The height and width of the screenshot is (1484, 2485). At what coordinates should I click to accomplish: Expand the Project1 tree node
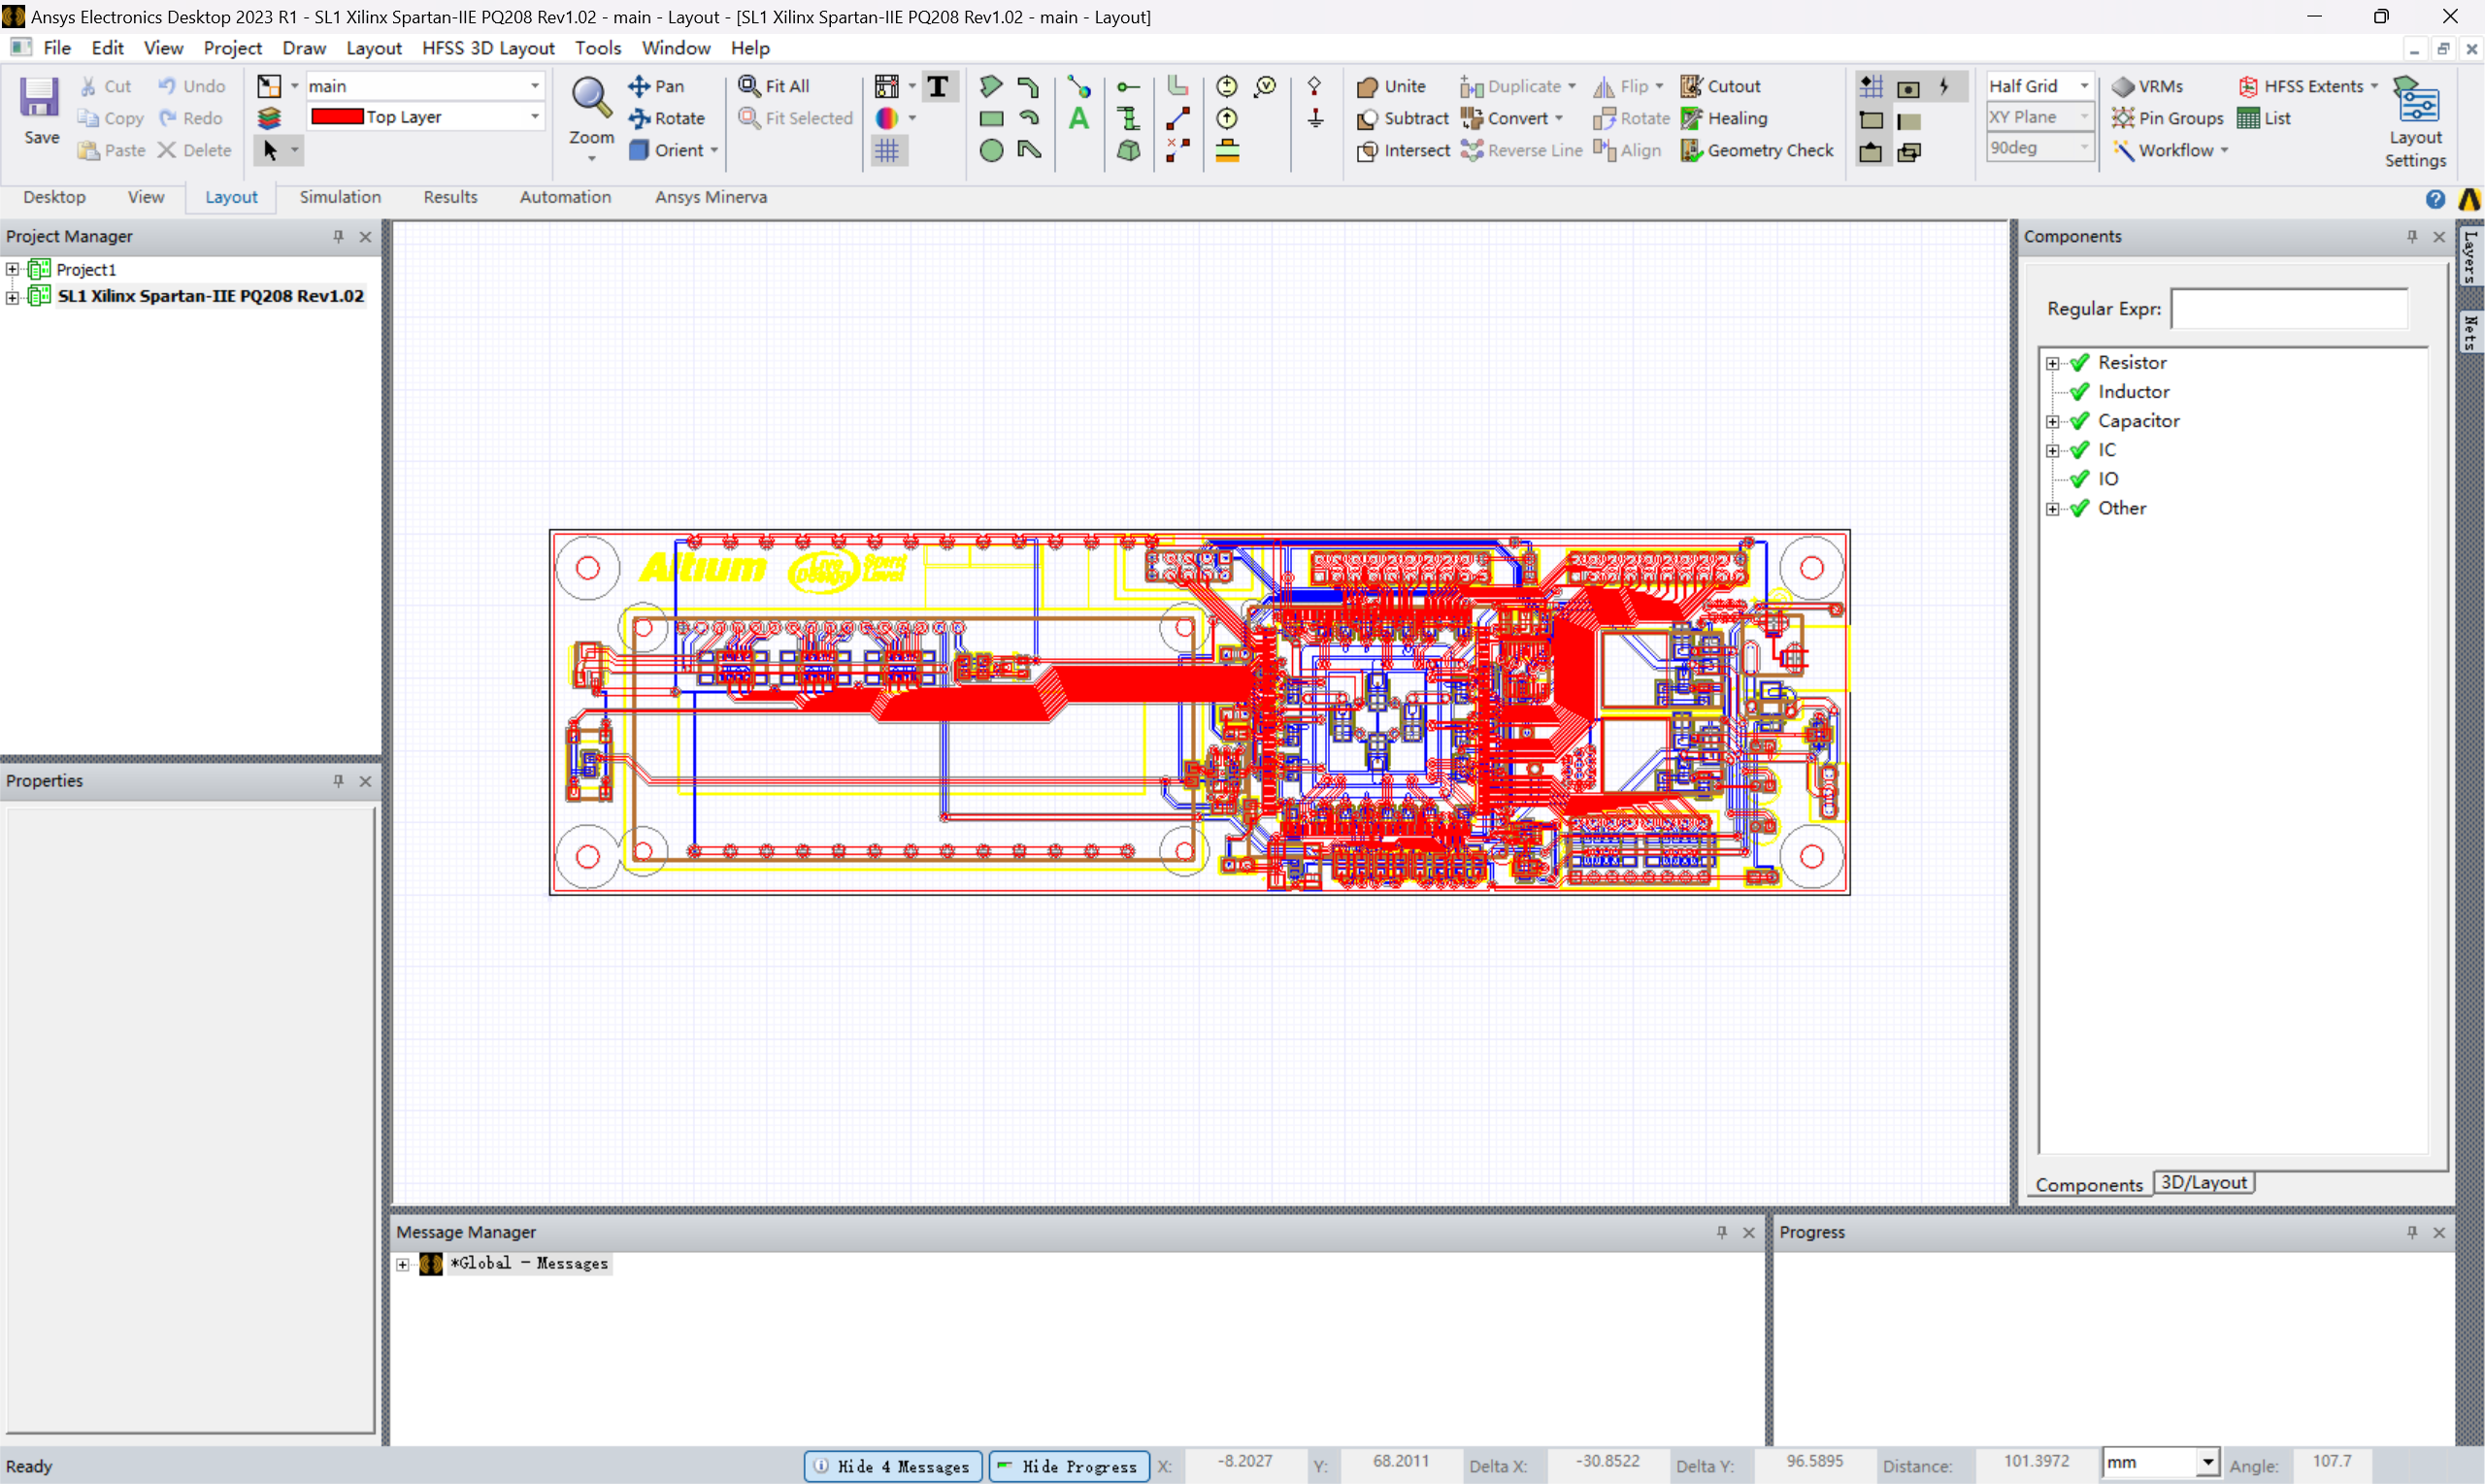[x=13, y=269]
